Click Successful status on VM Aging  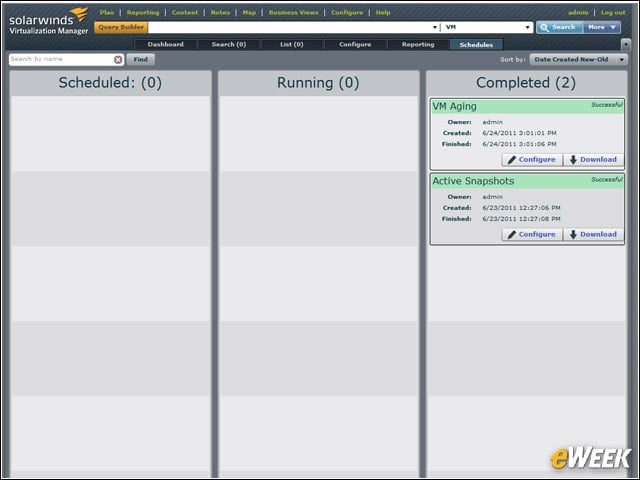tap(607, 105)
